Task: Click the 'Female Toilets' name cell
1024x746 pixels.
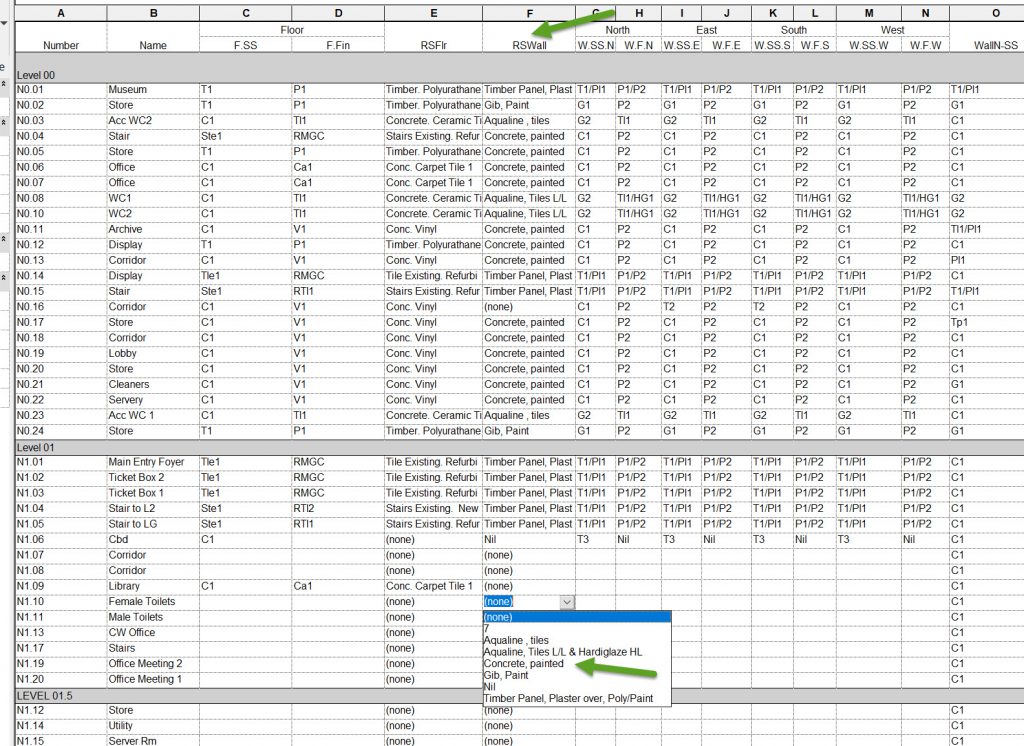Action: coord(153,602)
